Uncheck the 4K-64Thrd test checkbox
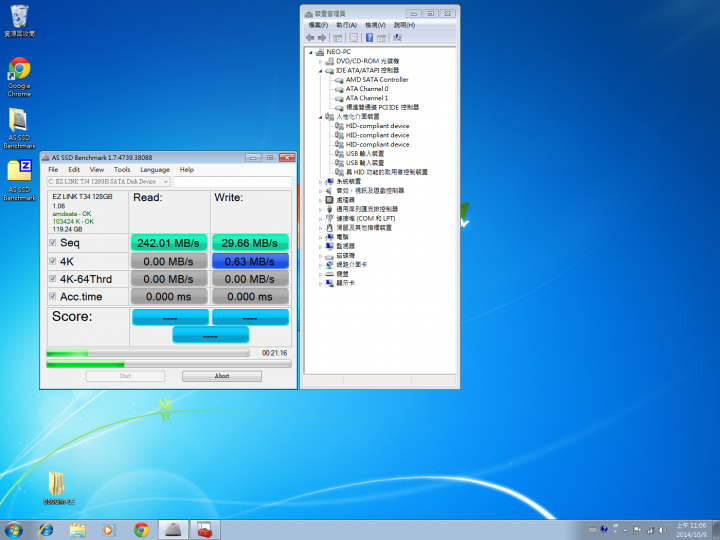The image size is (720, 540). click(53, 278)
